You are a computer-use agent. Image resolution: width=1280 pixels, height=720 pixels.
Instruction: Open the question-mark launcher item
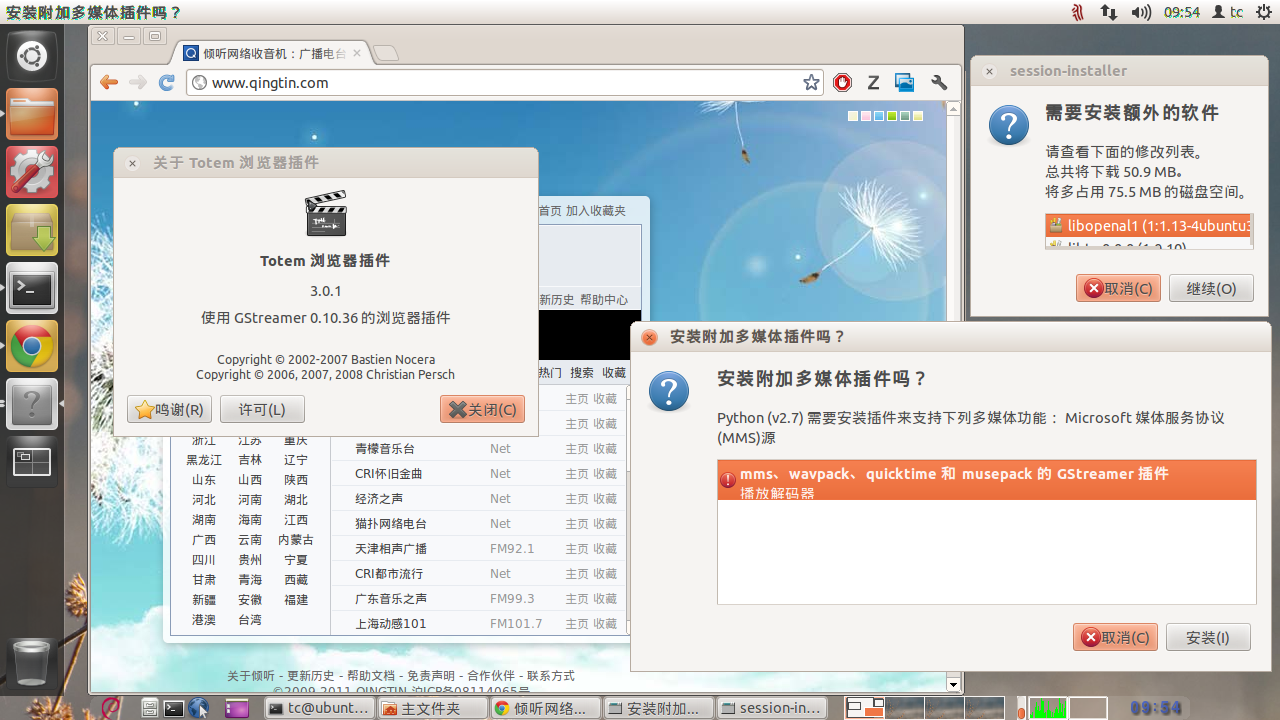tap(32, 404)
